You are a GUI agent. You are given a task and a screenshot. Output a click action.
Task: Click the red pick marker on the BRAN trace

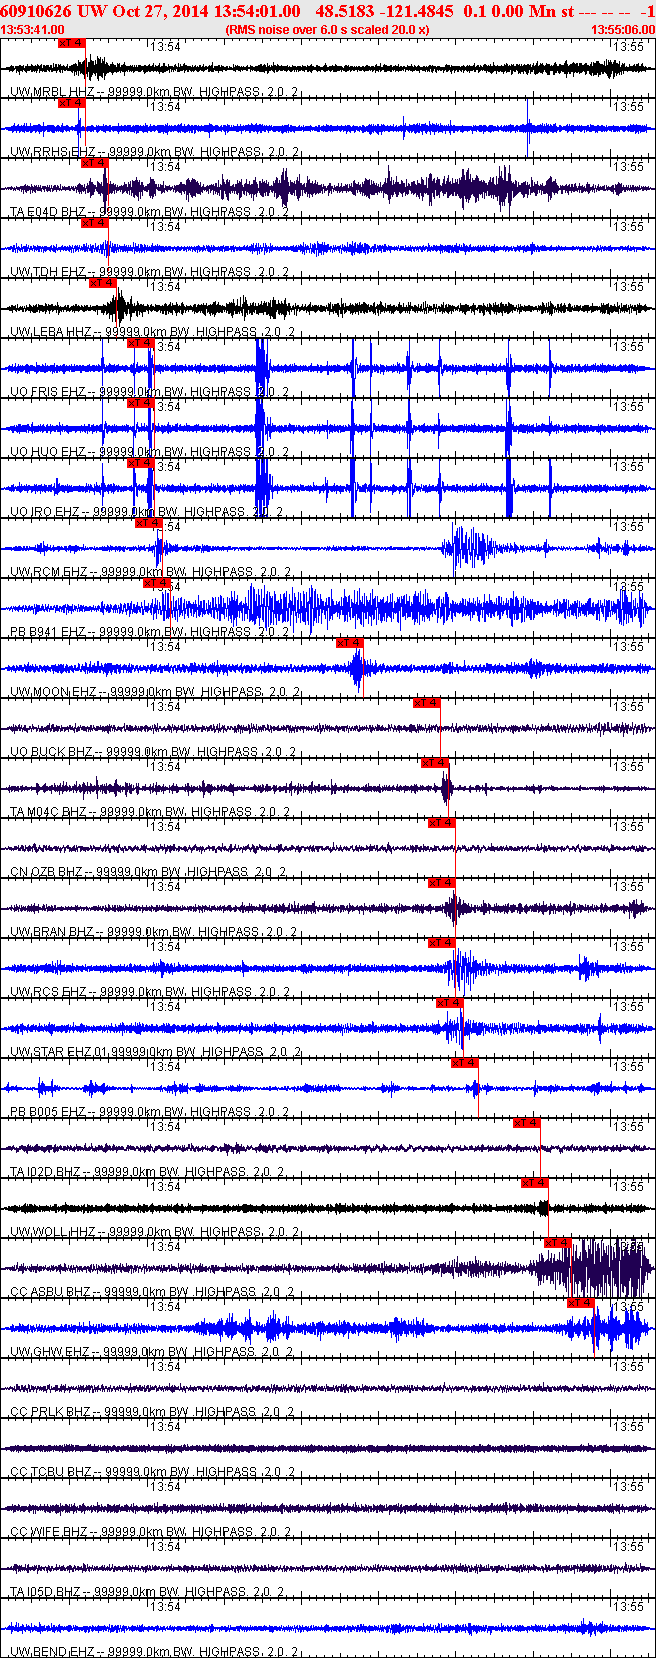coord(441,883)
